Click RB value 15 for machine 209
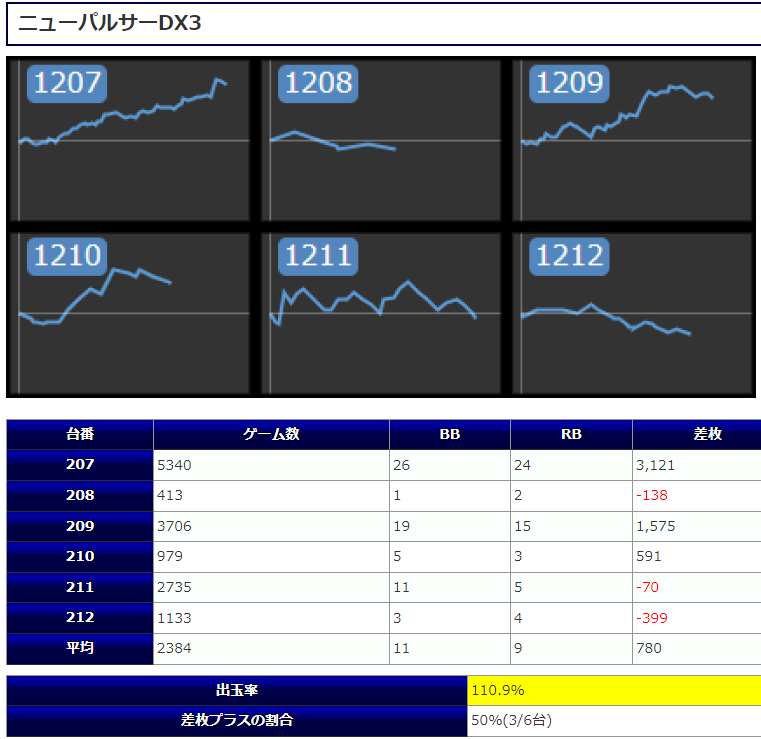 [571, 526]
